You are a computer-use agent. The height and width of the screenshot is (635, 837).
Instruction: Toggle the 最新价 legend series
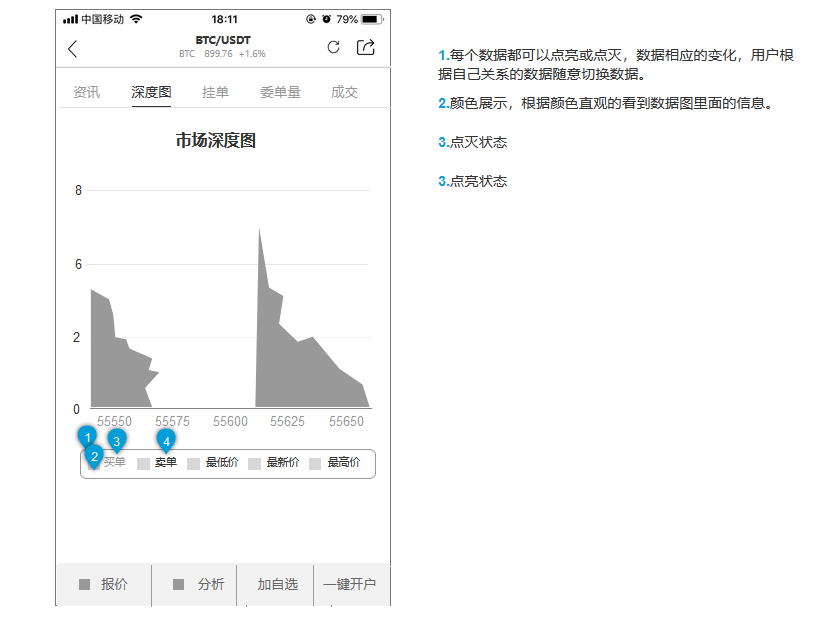(283, 463)
